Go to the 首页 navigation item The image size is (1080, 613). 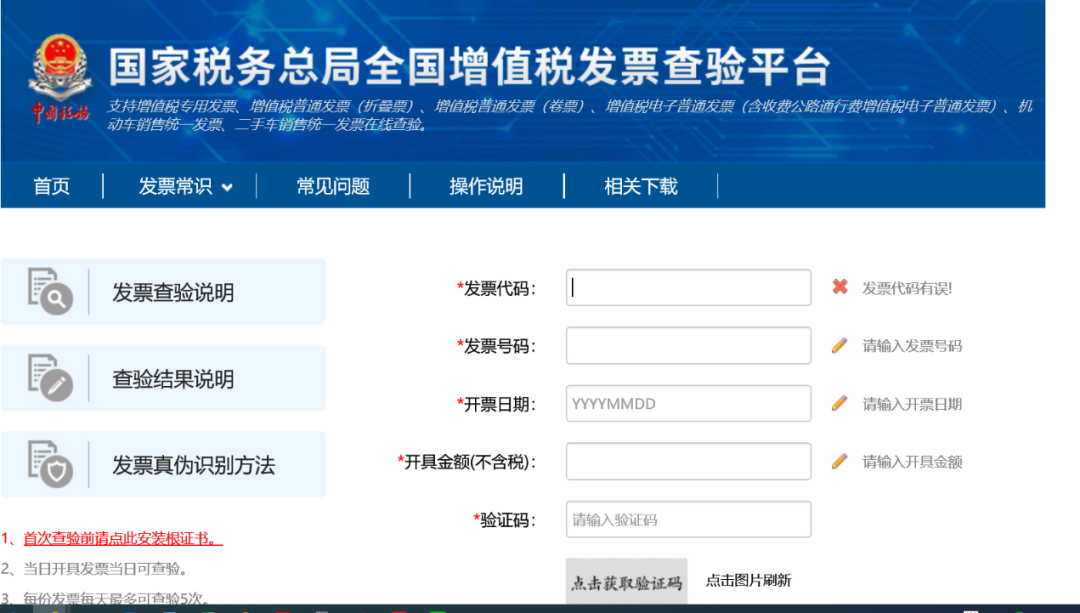52,186
